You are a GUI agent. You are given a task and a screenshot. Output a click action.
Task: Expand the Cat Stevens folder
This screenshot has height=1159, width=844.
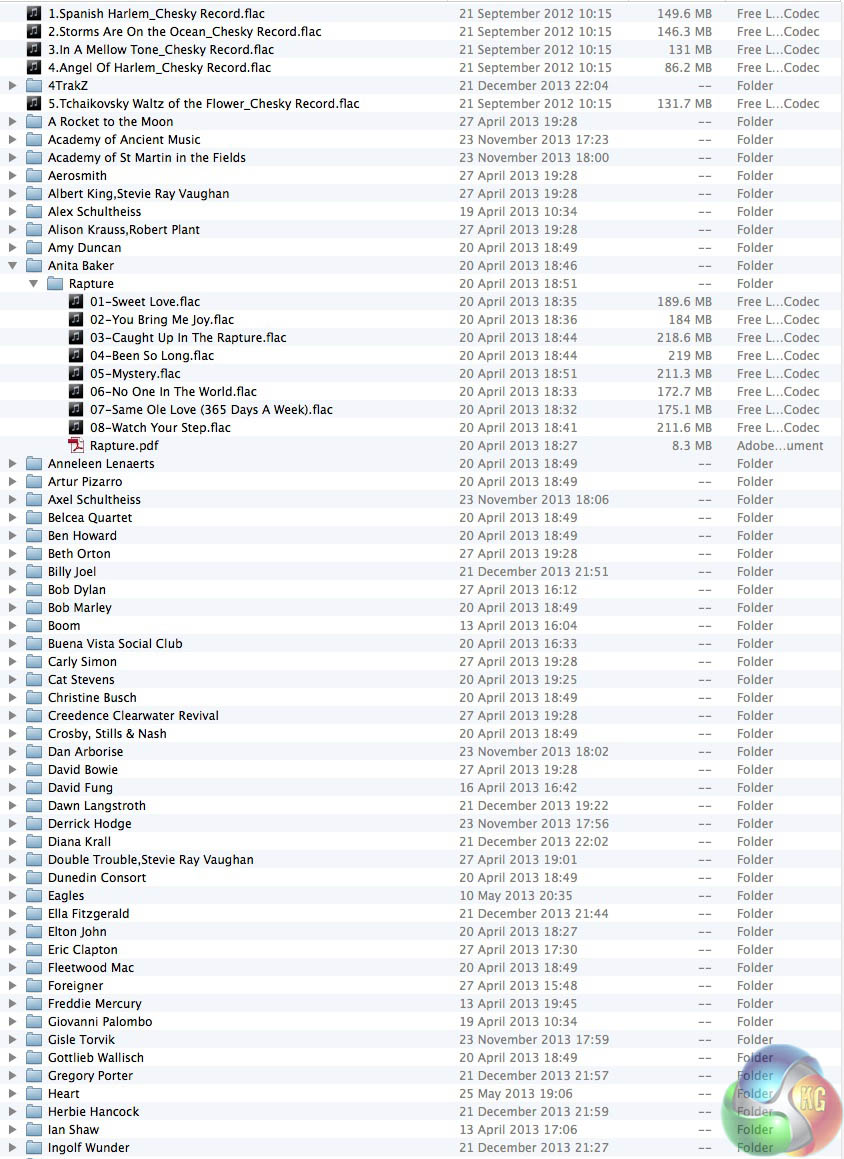pos(13,679)
